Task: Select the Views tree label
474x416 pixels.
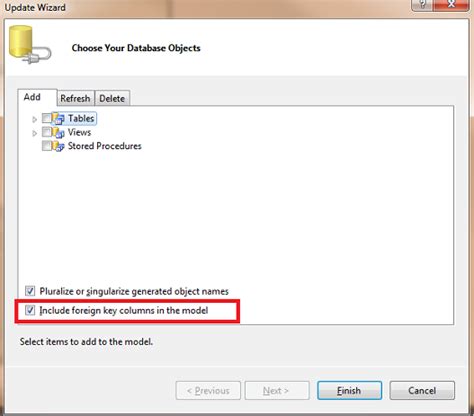Action: click(79, 132)
